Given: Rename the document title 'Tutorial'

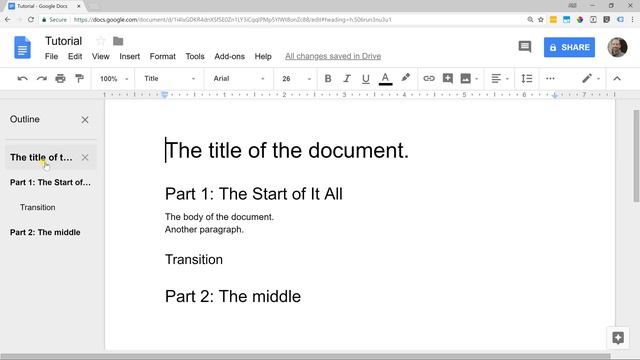Looking at the screenshot, I should click(63, 41).
